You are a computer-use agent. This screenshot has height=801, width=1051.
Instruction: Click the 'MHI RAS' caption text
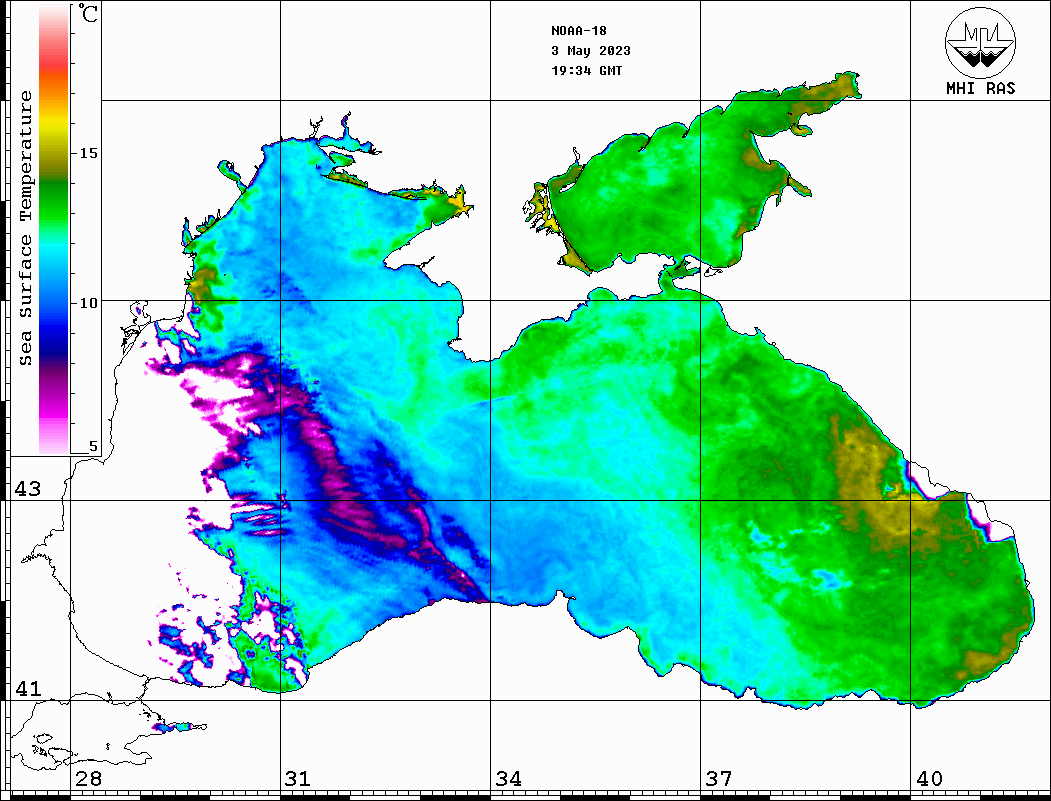(x=981, y=88)
